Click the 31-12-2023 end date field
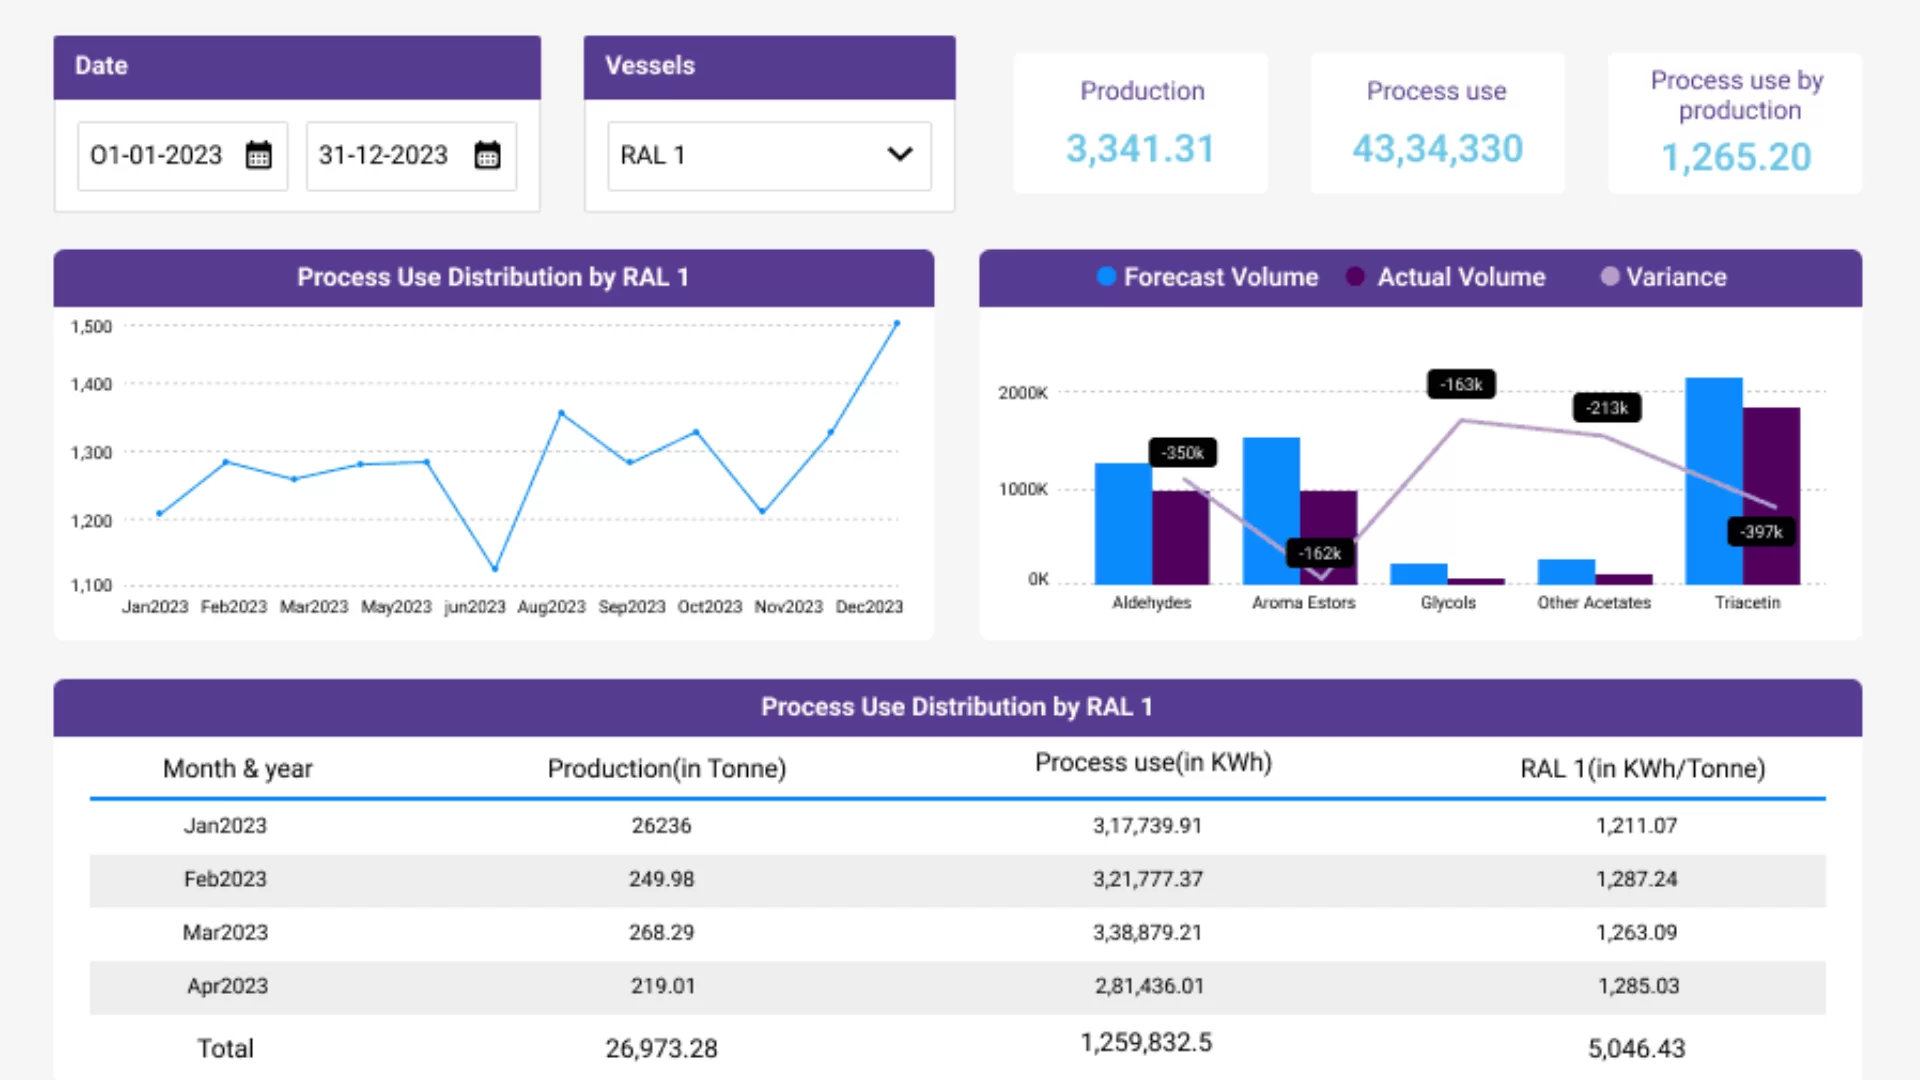 click(411, 155)
